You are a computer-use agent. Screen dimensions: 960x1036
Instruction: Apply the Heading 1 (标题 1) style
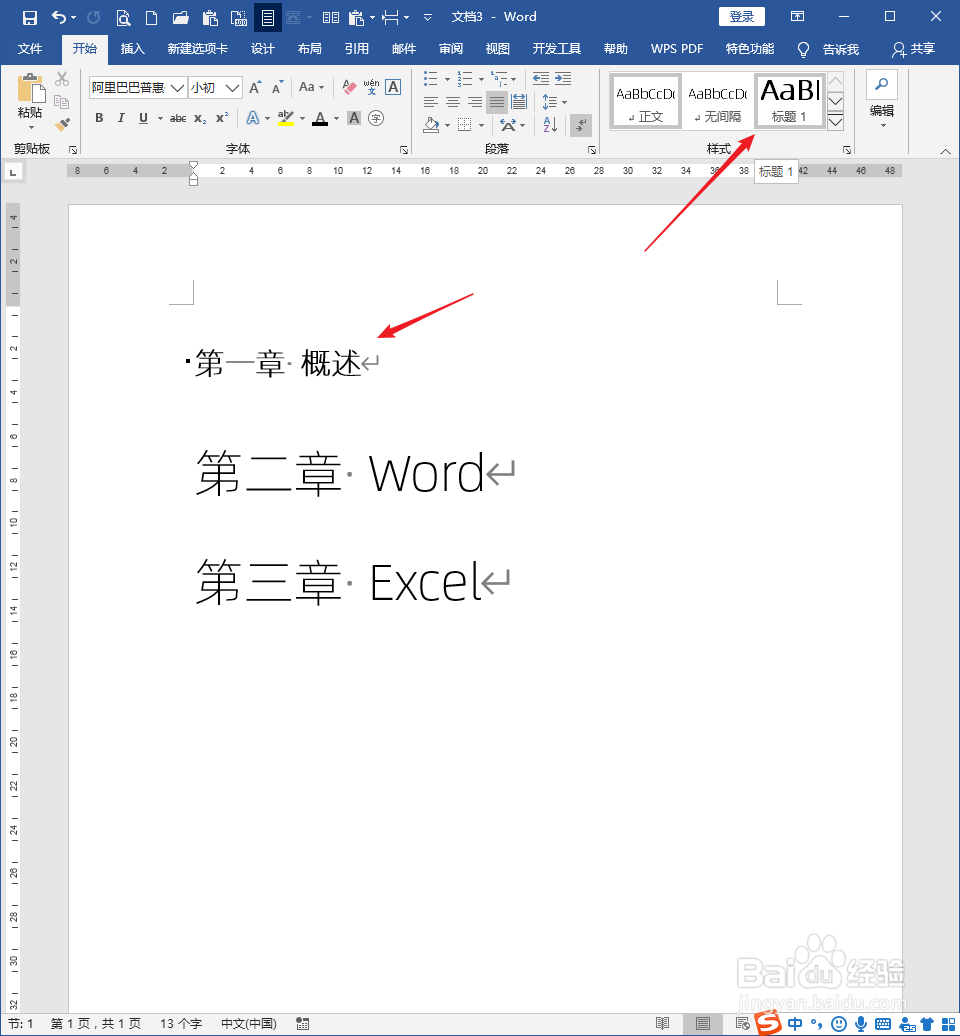(790, 100)
